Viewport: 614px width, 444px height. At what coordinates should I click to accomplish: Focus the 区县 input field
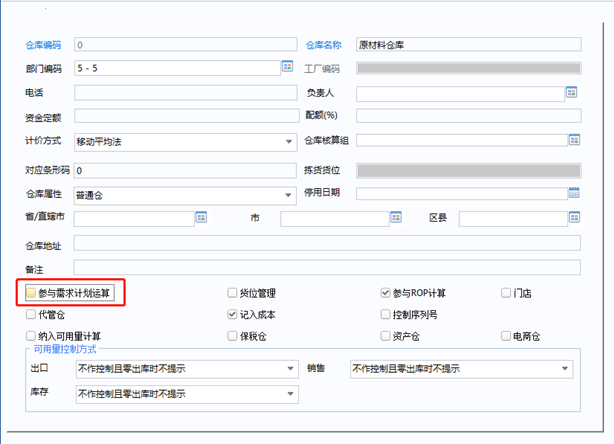(513, 219)
